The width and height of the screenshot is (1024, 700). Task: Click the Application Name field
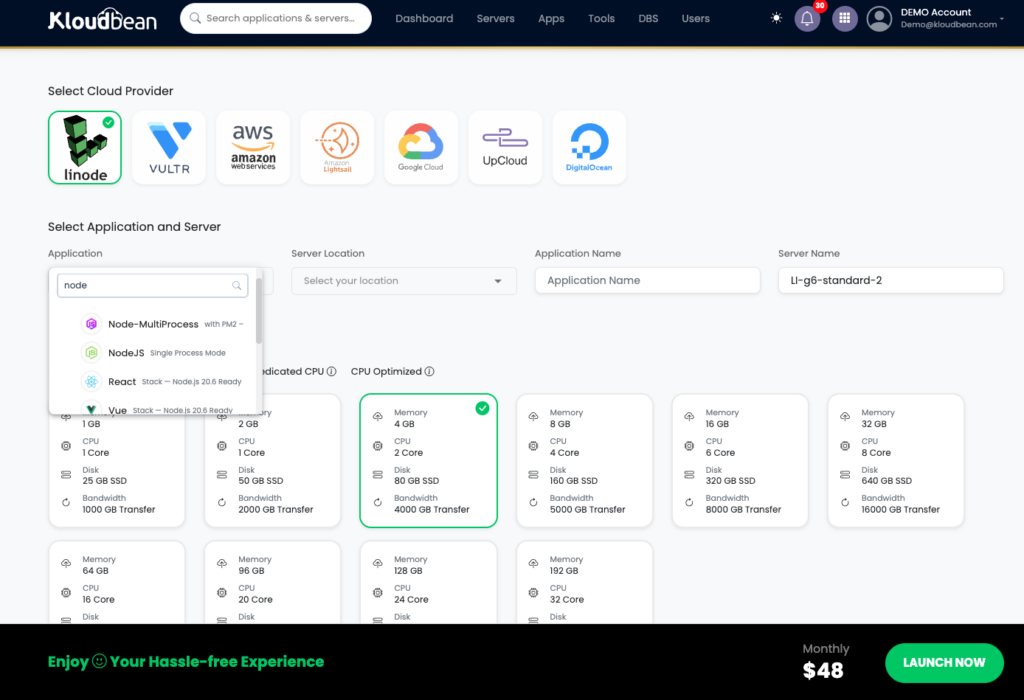point(647,281)
